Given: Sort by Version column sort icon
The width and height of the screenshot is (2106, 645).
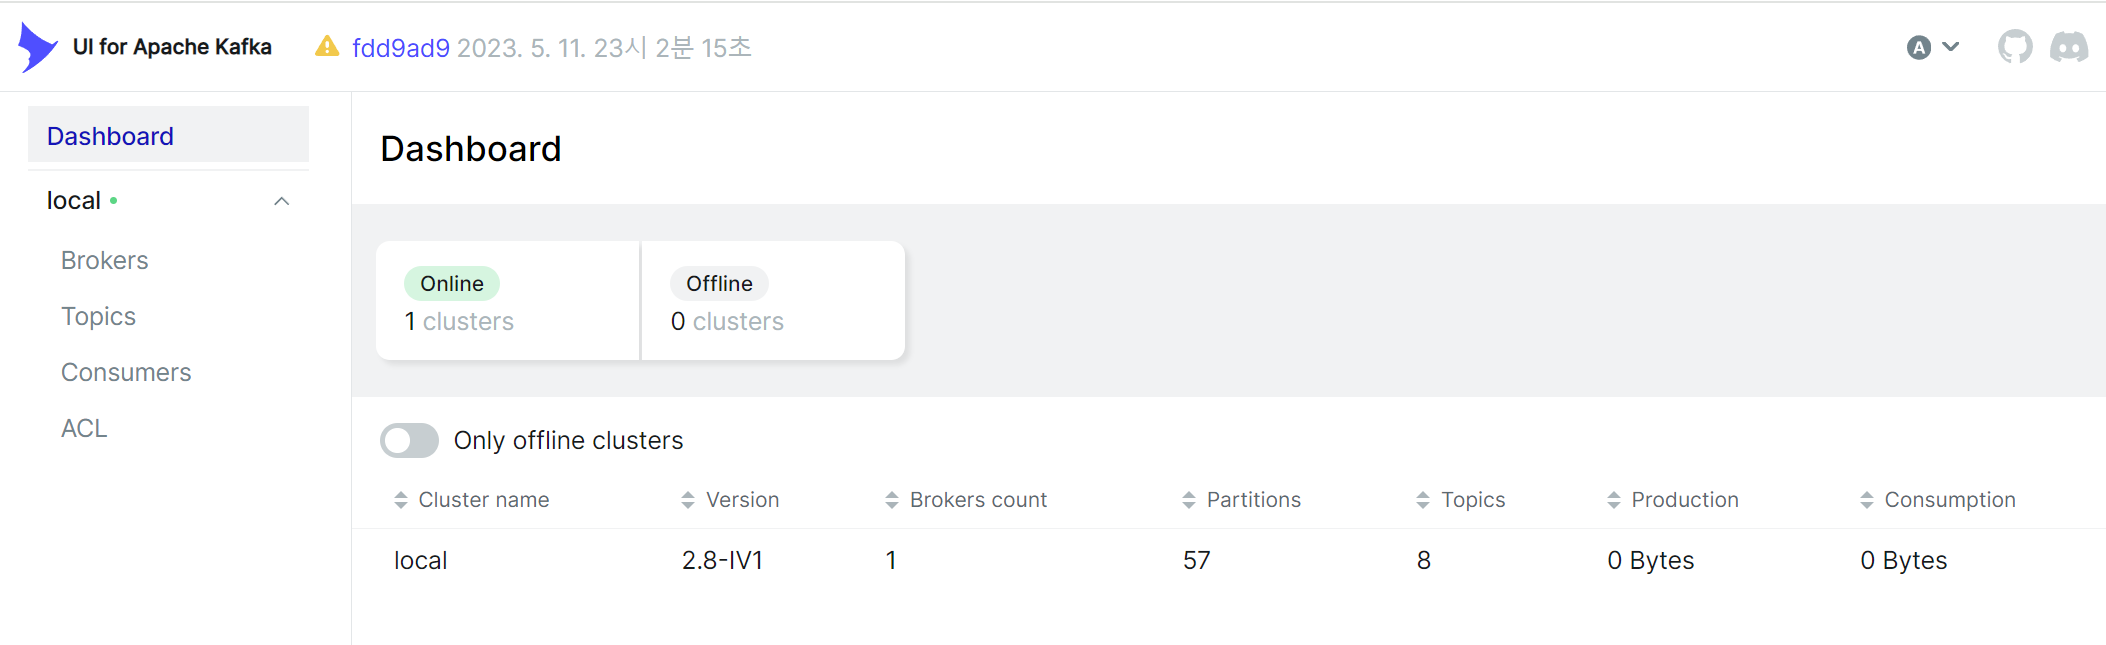Looking at the screenshot, I should click(x=688, y=500).
